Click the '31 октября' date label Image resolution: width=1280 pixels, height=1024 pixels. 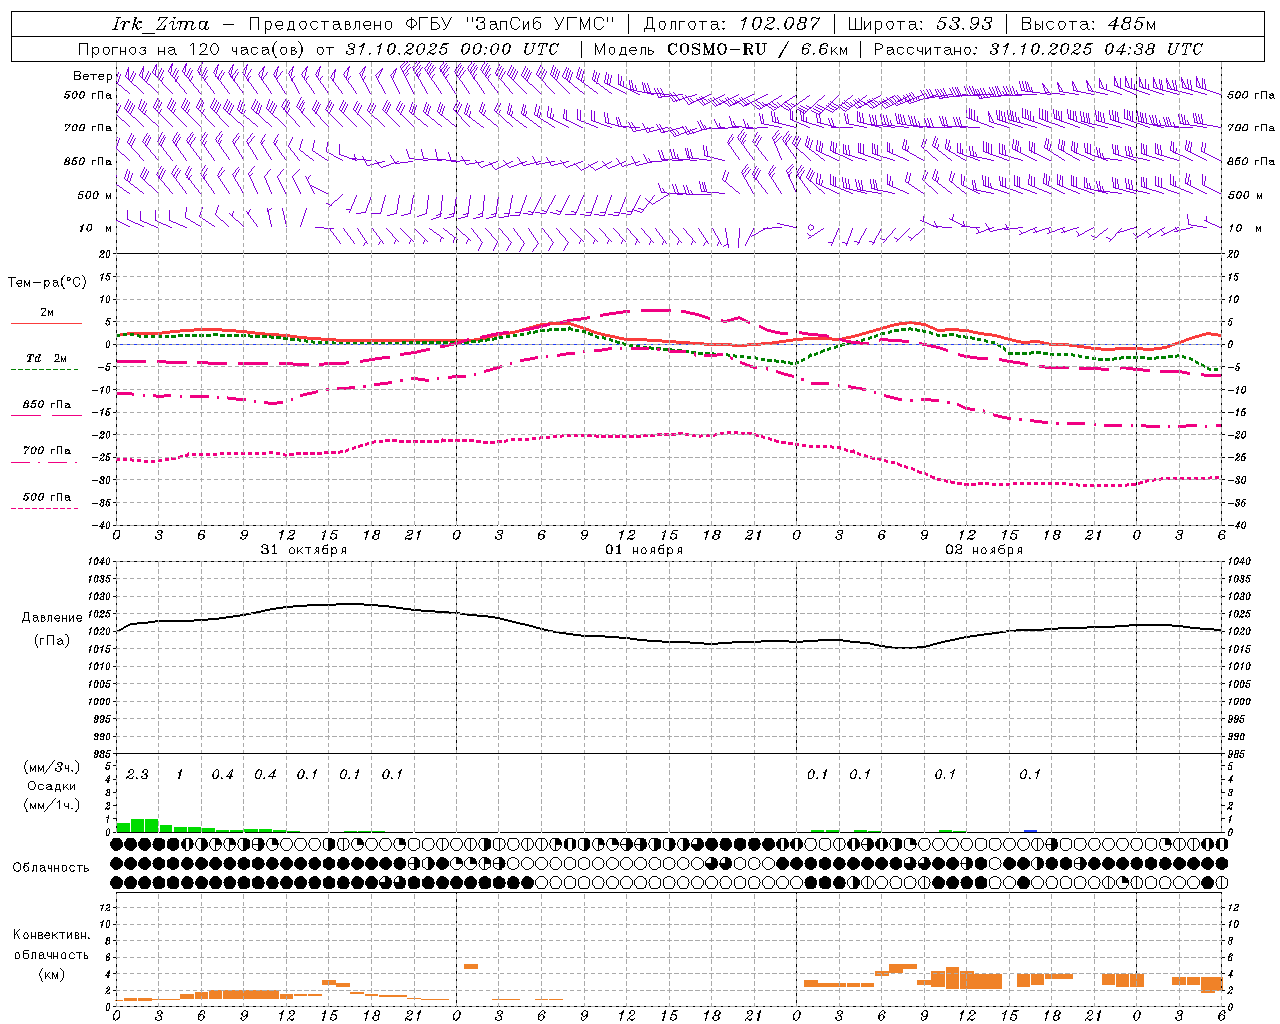[x=304, y=550]
